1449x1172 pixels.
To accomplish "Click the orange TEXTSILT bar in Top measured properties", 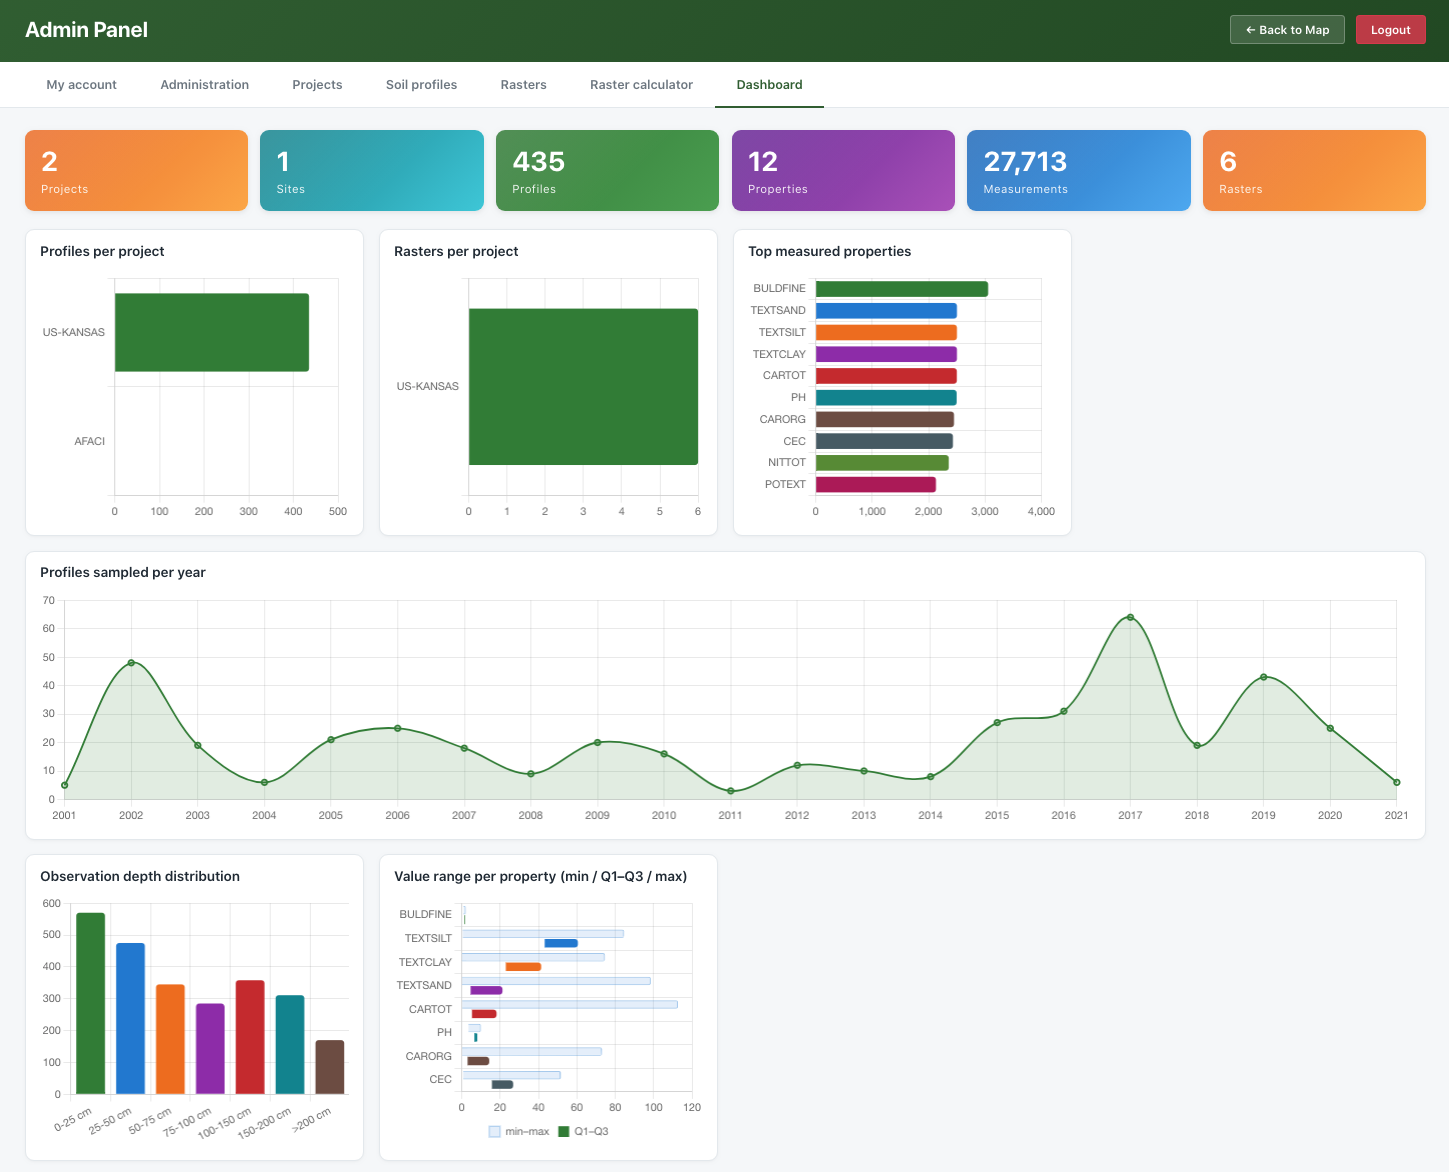I will point(886,332).
